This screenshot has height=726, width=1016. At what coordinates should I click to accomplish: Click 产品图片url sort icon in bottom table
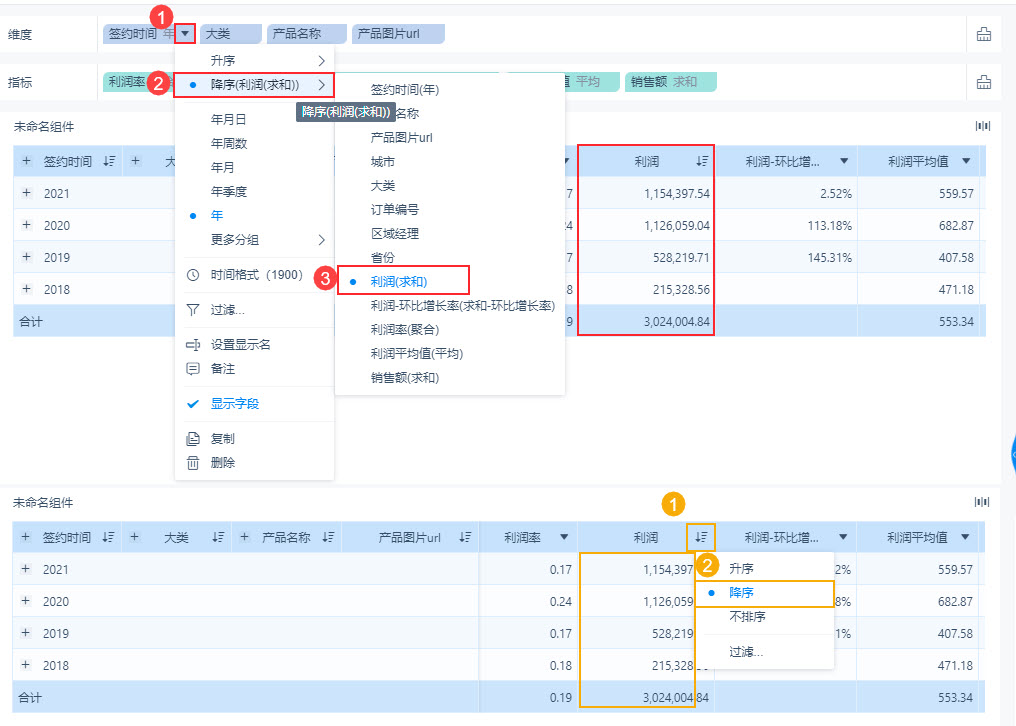pyautogui.click(x=465, y=537)
